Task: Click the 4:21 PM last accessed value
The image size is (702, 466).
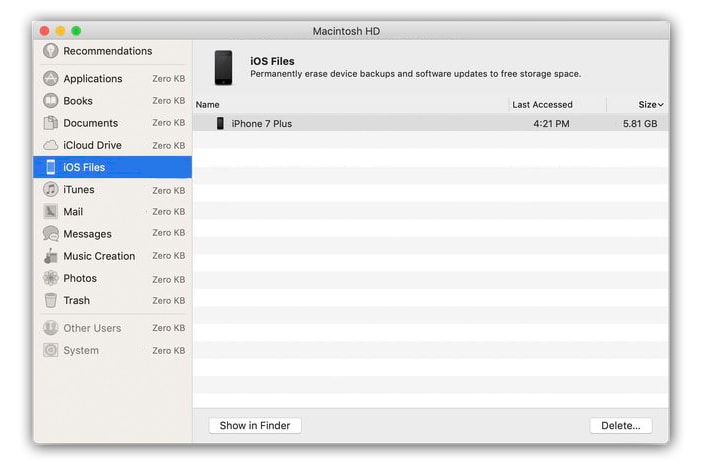Action: (551, 124)
